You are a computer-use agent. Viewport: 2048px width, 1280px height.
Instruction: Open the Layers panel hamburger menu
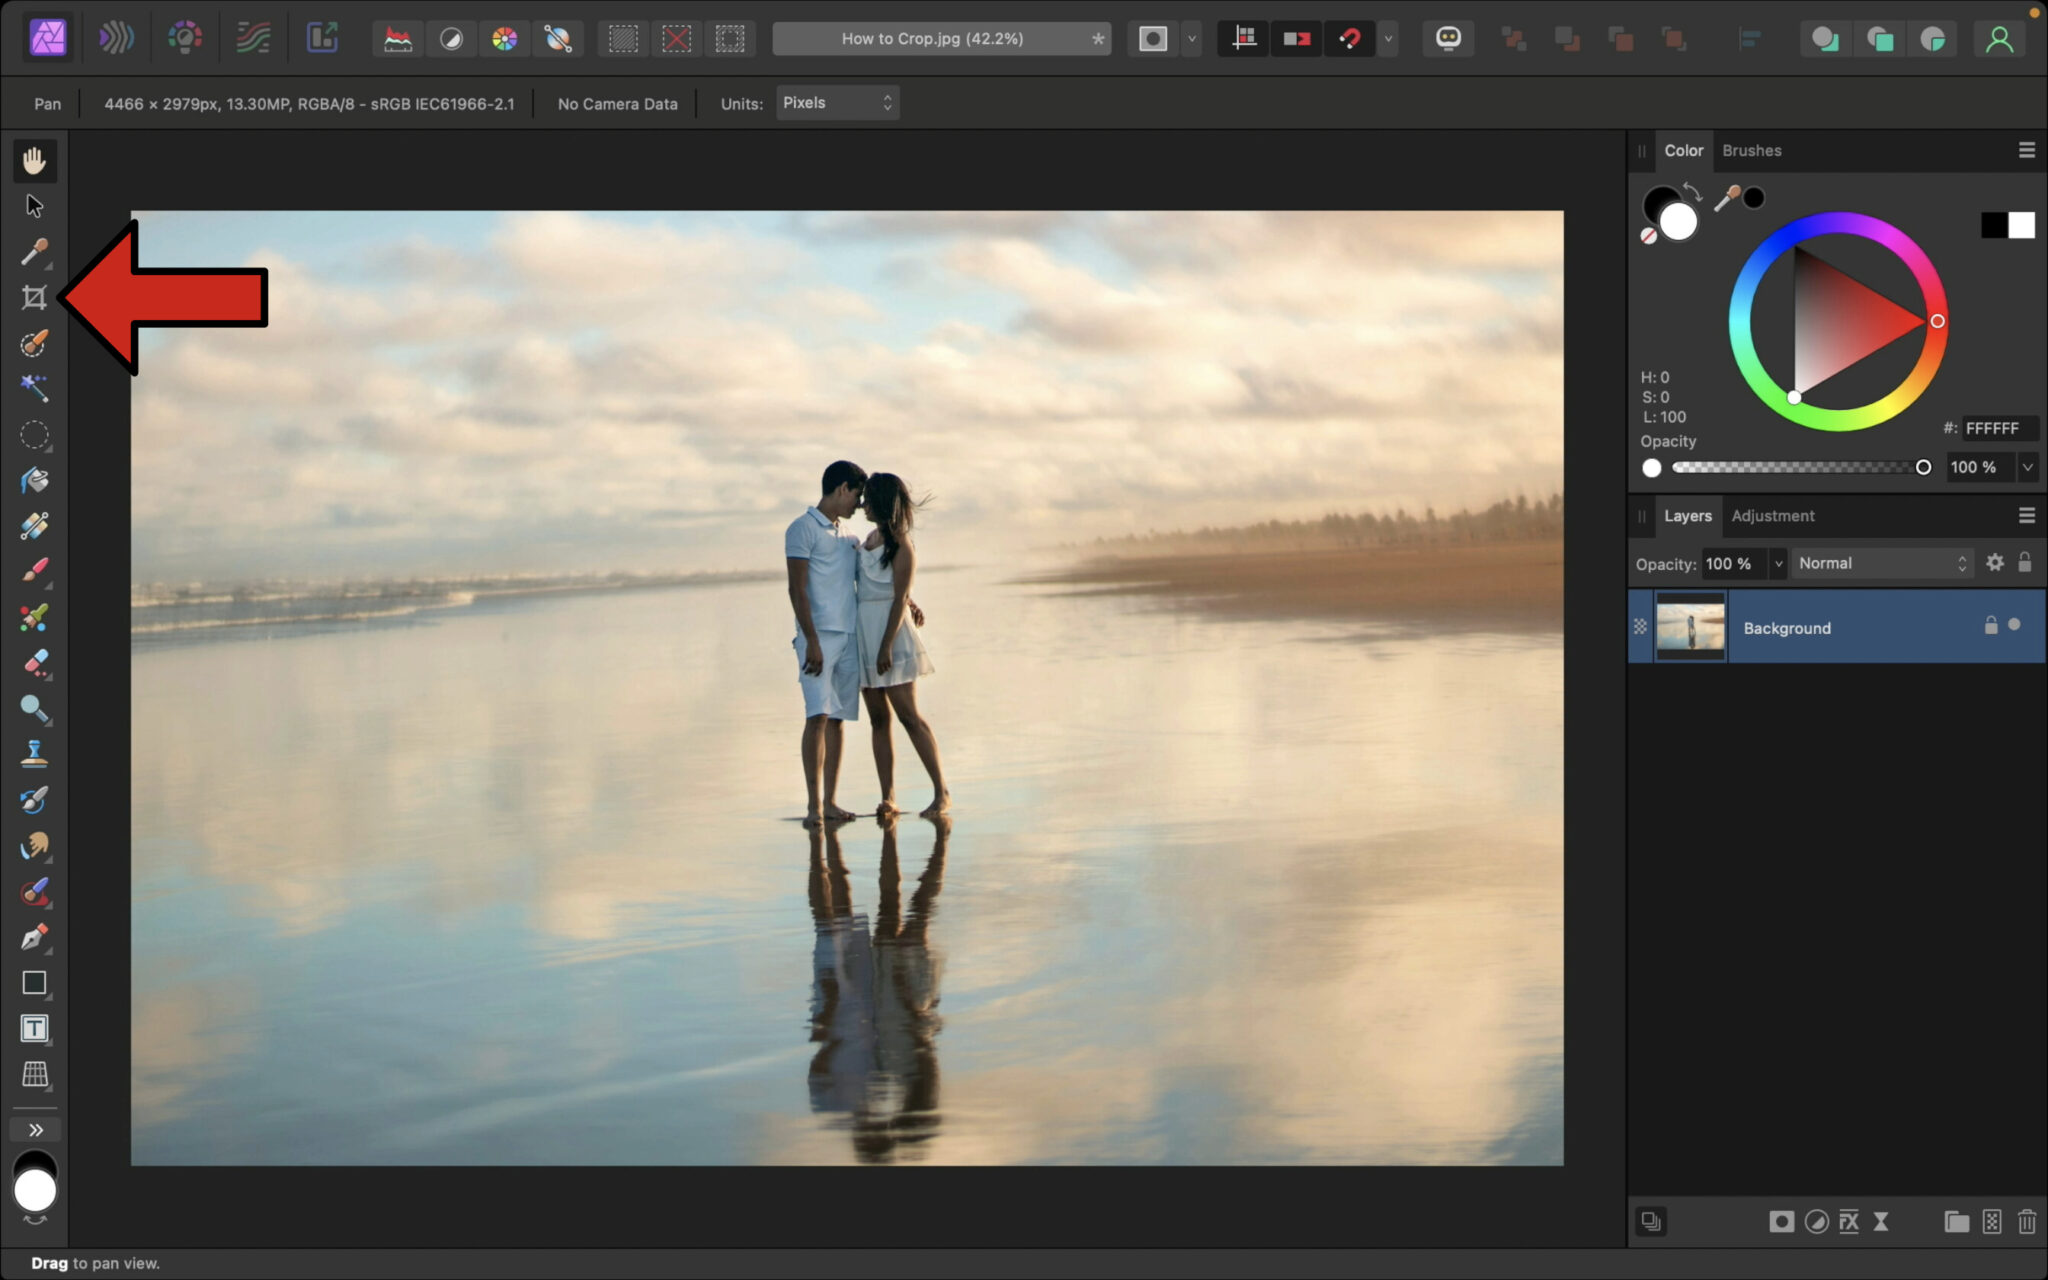[x=2026, y=516]
